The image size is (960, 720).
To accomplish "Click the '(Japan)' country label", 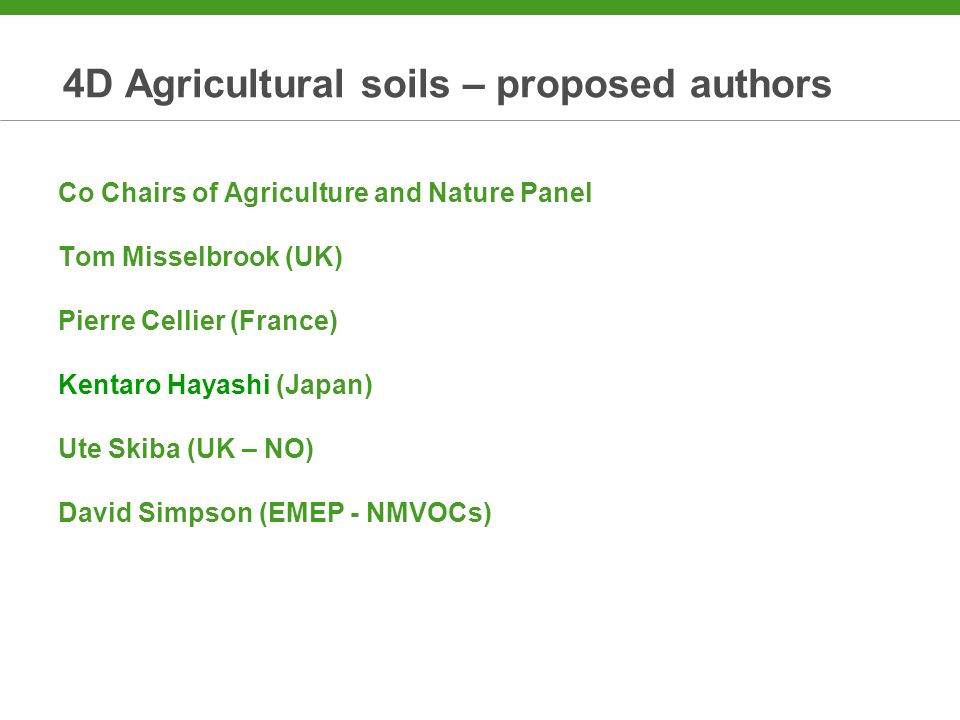I will click(x=324, y=385).
